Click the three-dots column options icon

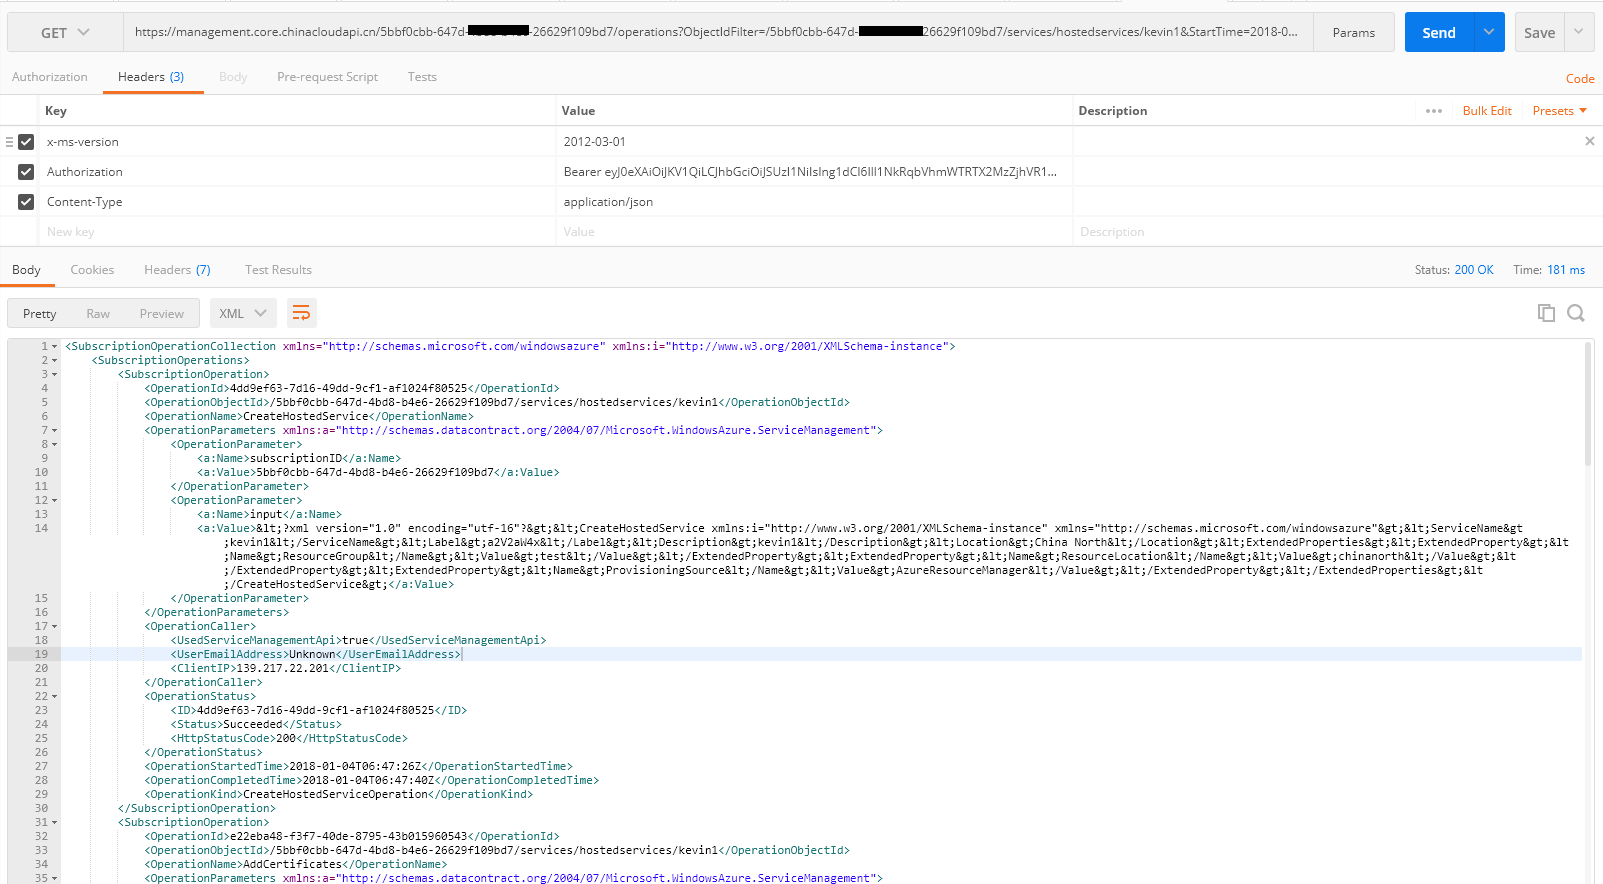click(x=1434, y=111)
